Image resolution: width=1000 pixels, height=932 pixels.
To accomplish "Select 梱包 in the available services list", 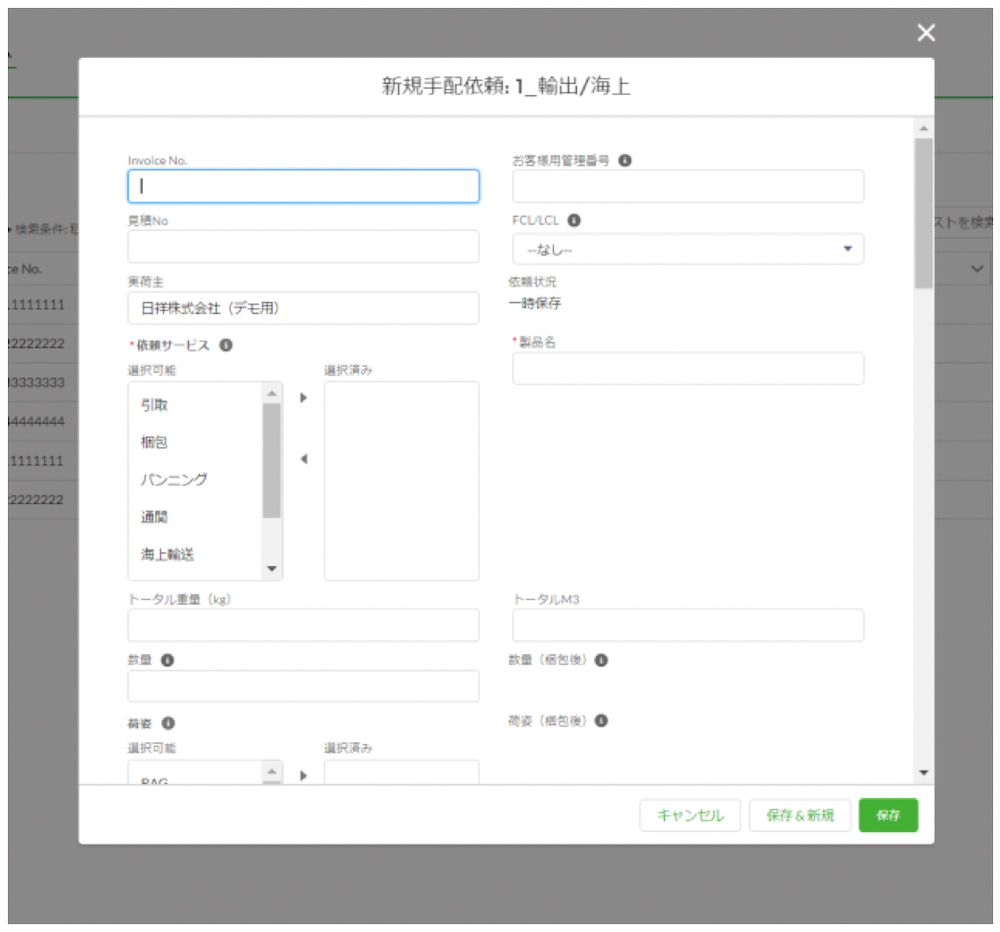I will (x=154, y=441).
